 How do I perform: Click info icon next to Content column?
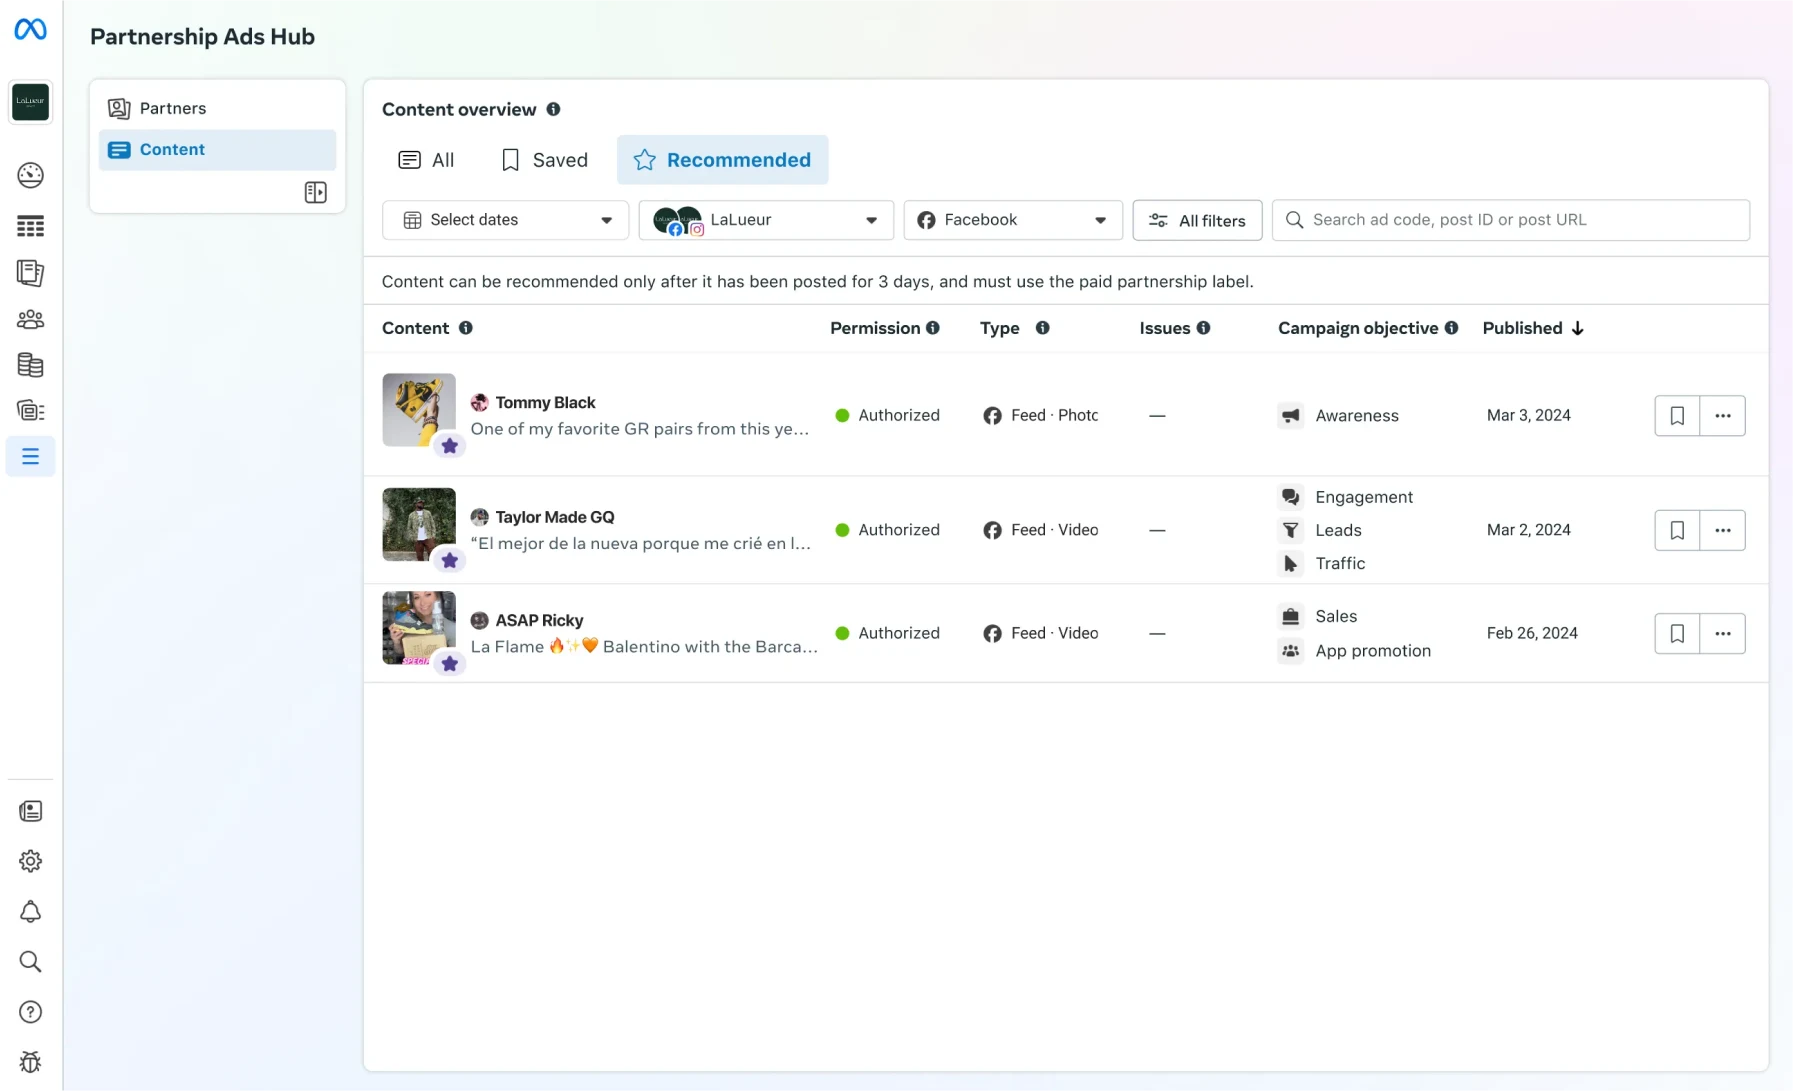coord(465,328)
